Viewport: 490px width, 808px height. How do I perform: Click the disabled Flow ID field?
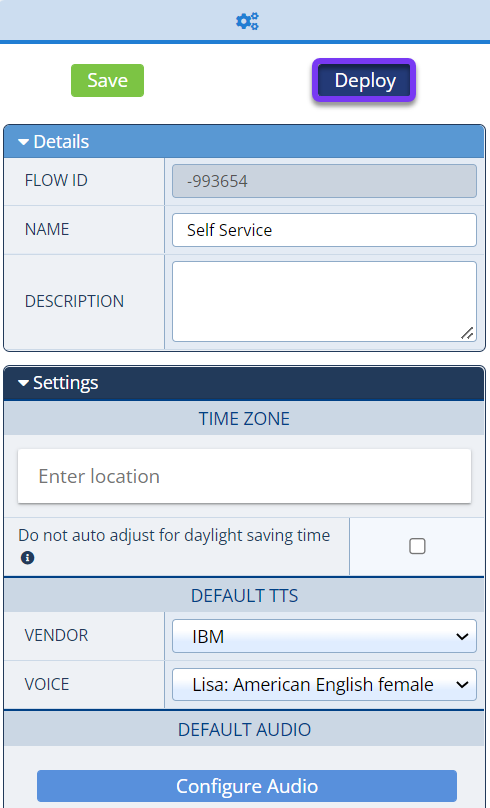(324, 181)
